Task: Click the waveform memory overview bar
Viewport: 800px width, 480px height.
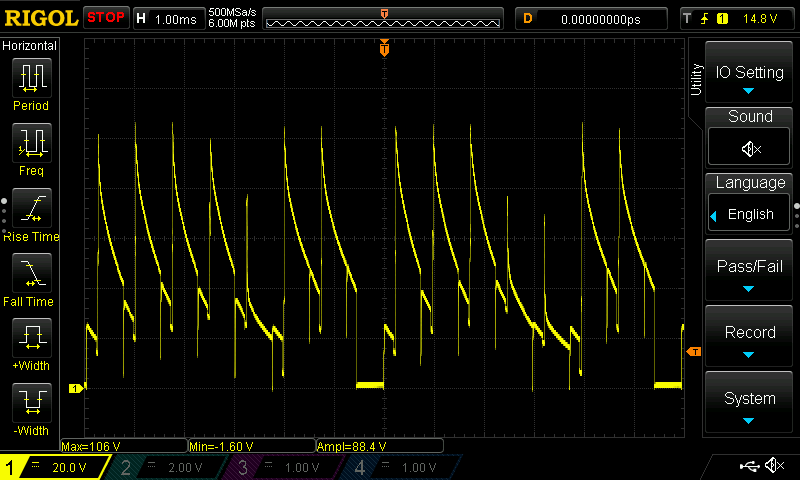Action: (383, 19)
